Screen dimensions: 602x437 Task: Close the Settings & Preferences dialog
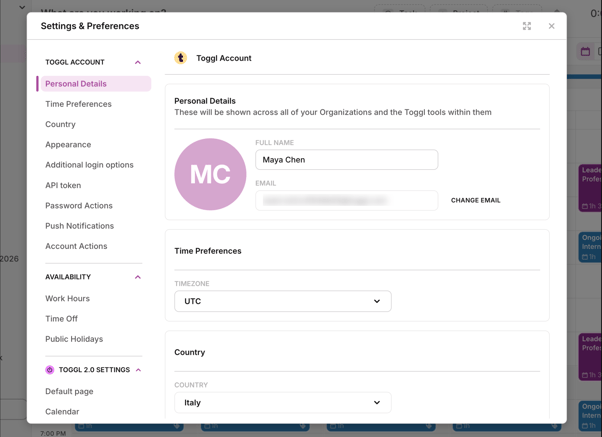tap(551, 26)
